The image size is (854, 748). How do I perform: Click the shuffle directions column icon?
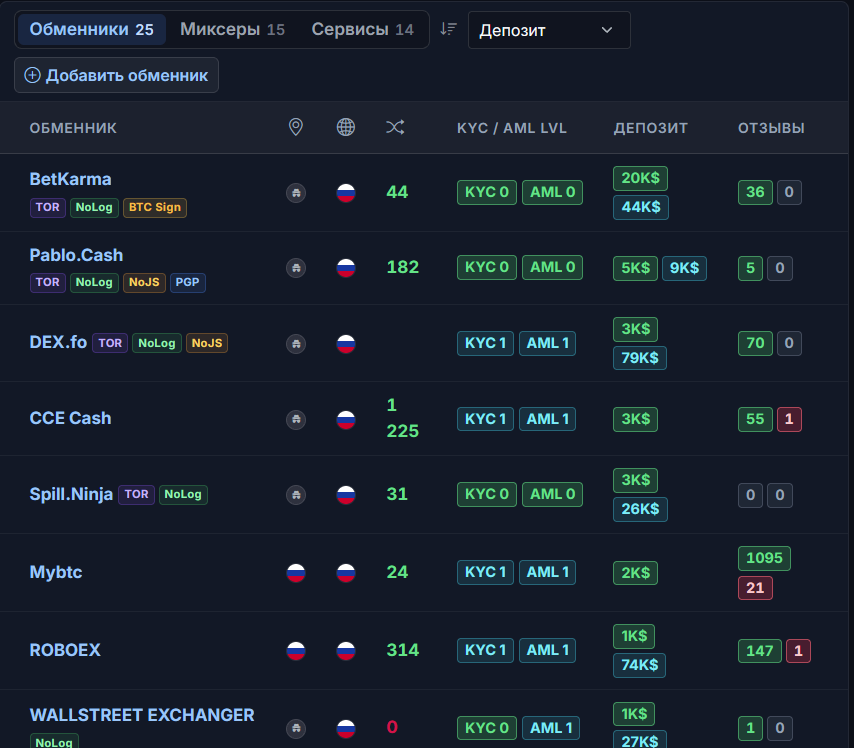[395, 127]
